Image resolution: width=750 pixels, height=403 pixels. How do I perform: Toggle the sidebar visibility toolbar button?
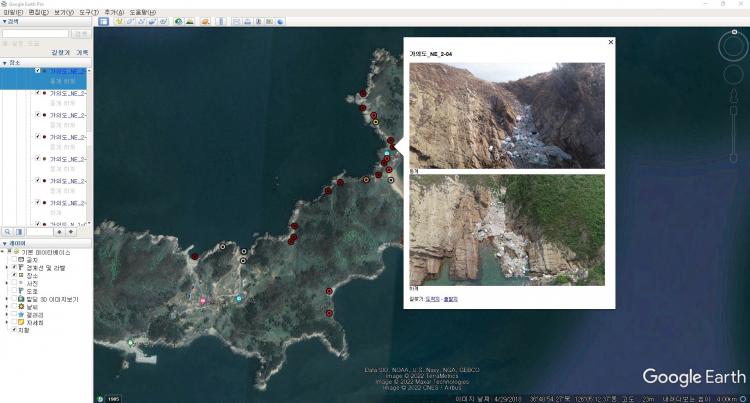[x=103, y=22]
